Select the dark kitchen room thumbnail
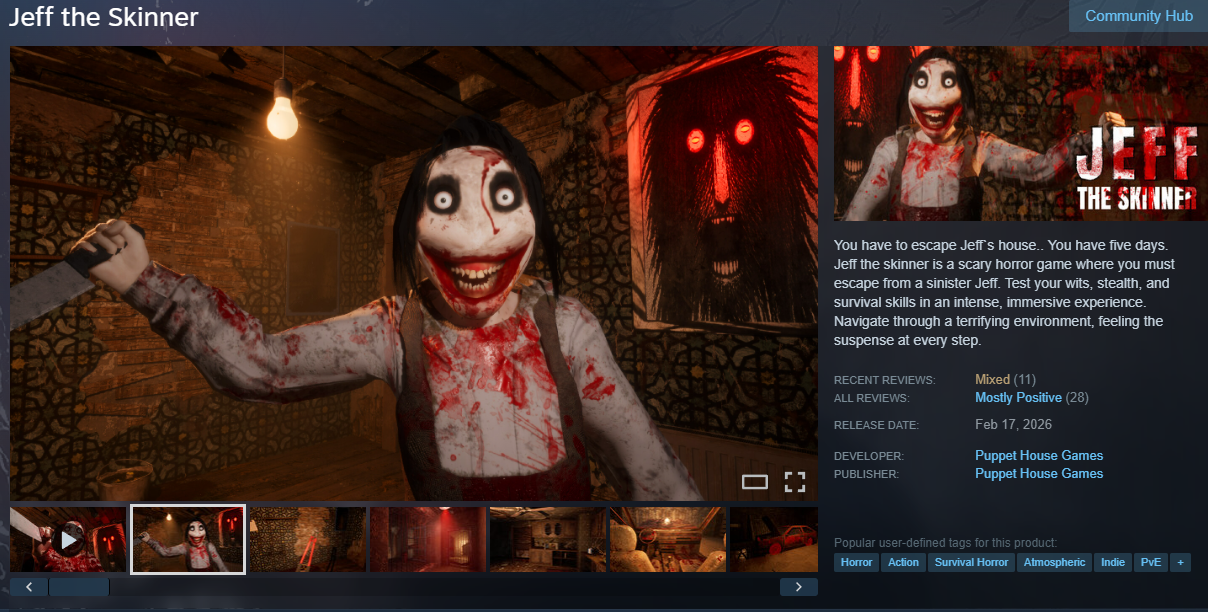The height and width of the screenshot is (612, 1208). pos(547,540)
